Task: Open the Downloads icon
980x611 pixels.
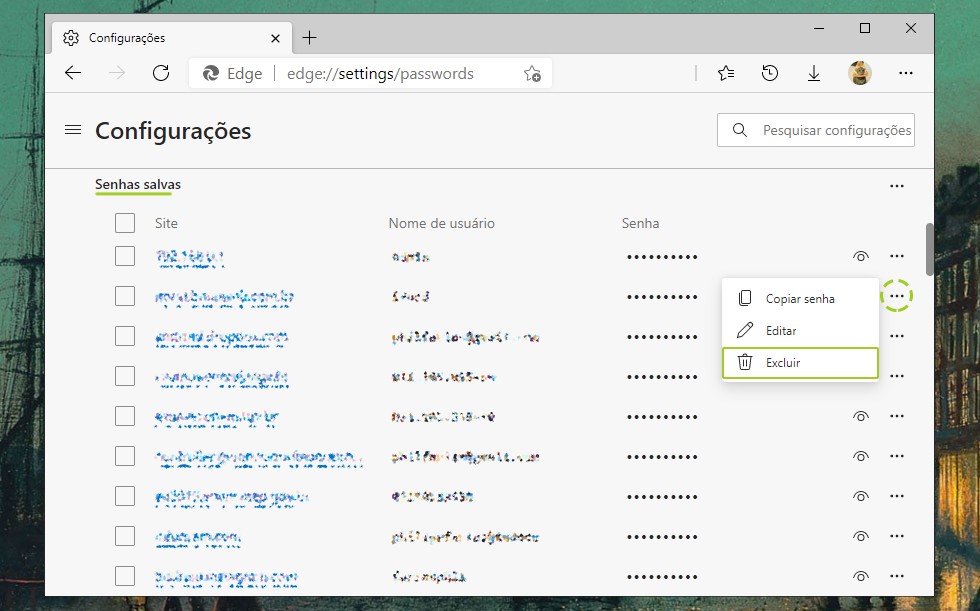Action: [x=814, y=73]
